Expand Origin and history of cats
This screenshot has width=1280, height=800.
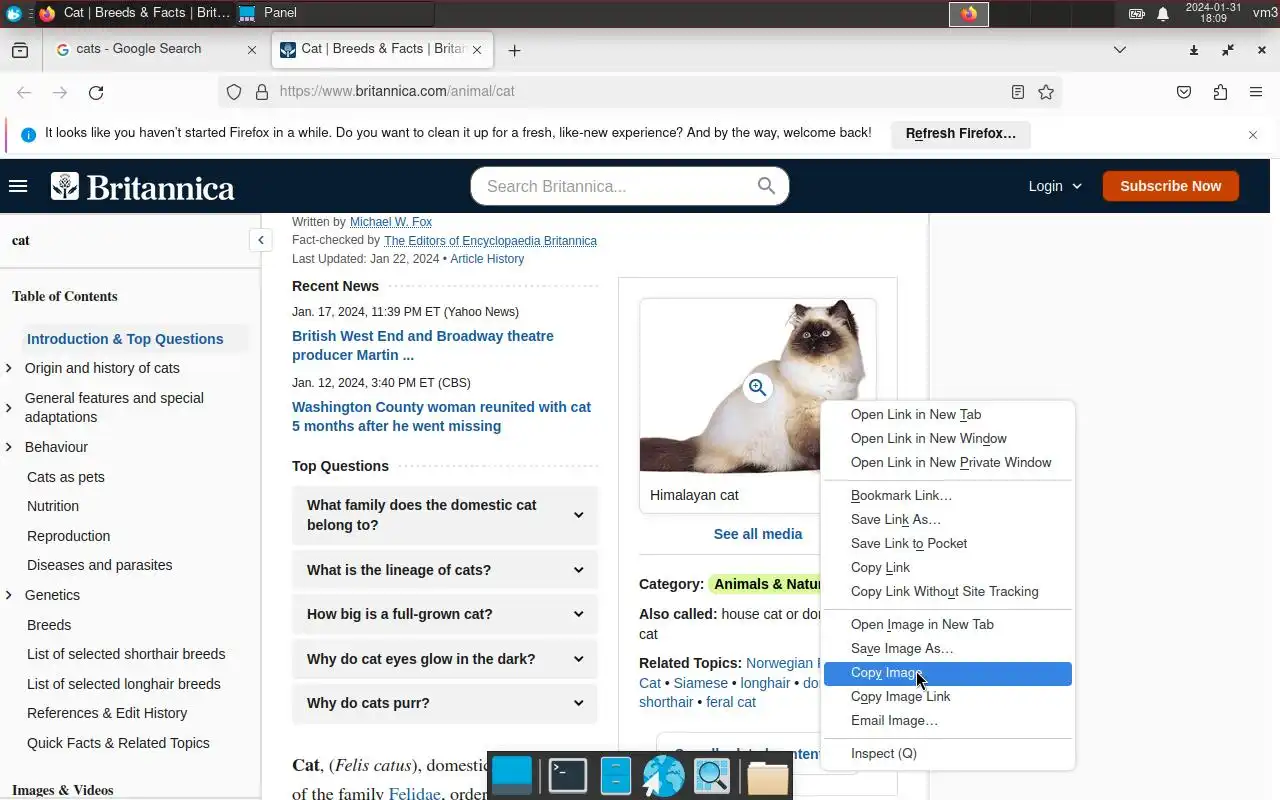pyautogui.click(x=9, y=368)
